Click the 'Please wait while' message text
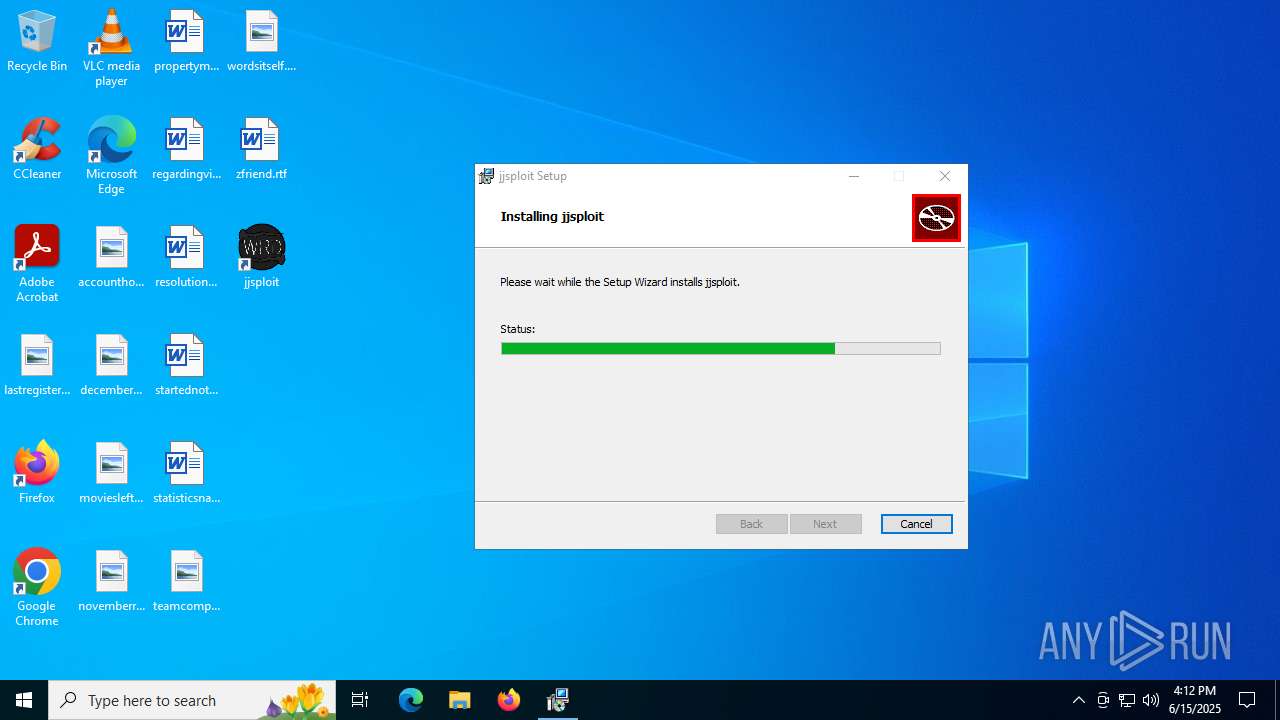The image size is (1280, 720). click(620, 282)
